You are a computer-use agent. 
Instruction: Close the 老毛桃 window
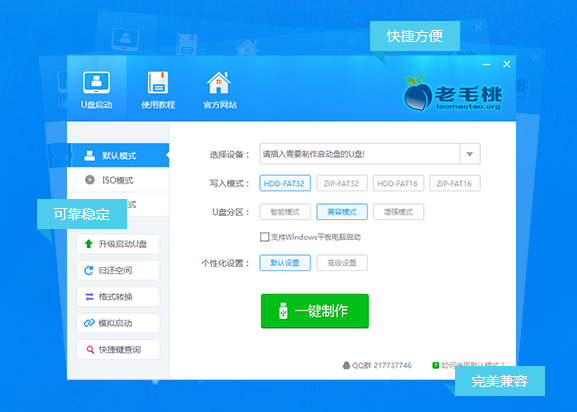[507, 64]
